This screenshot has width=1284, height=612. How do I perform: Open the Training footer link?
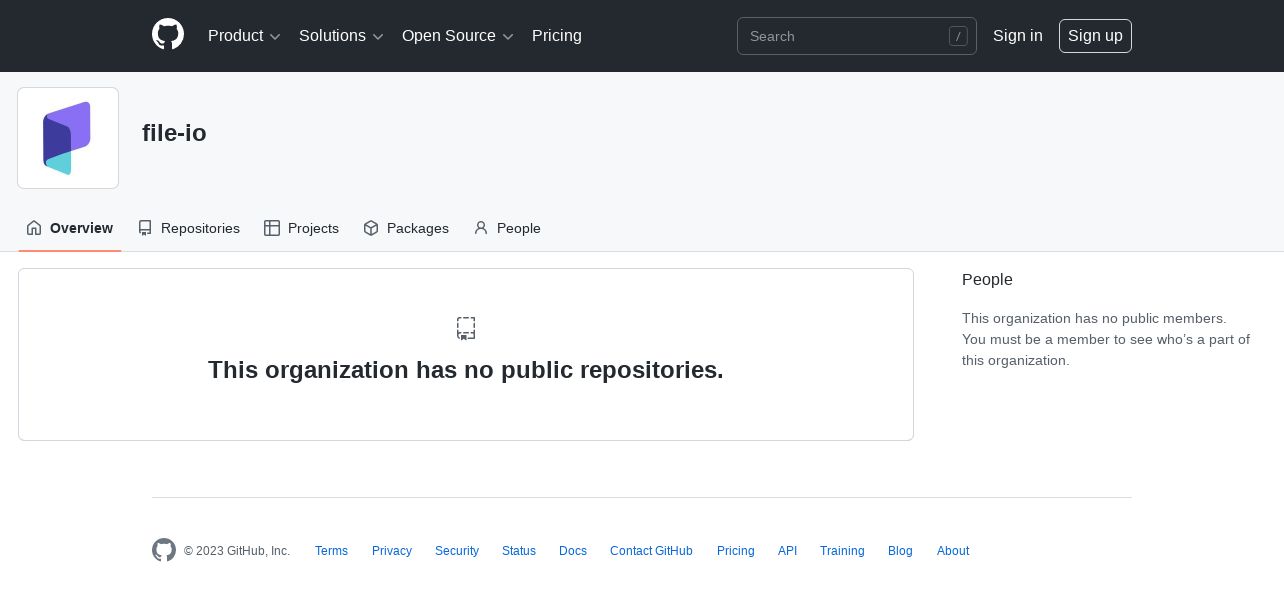tap(842, 551)
